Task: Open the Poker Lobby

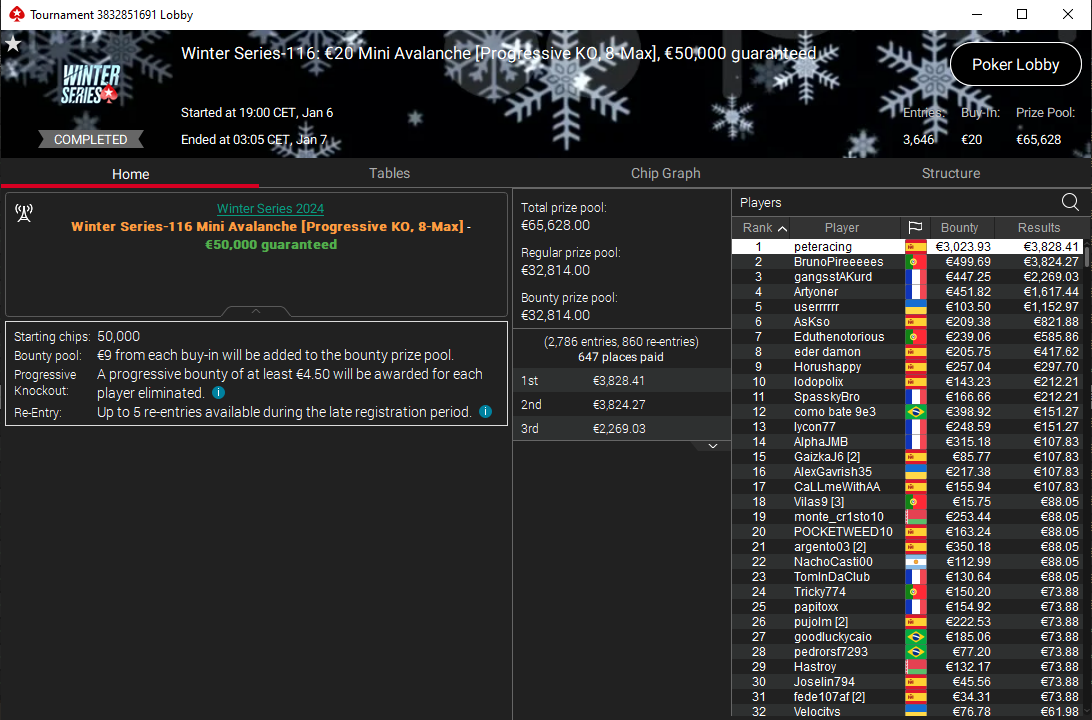Action: click(x=1015, y=64)
